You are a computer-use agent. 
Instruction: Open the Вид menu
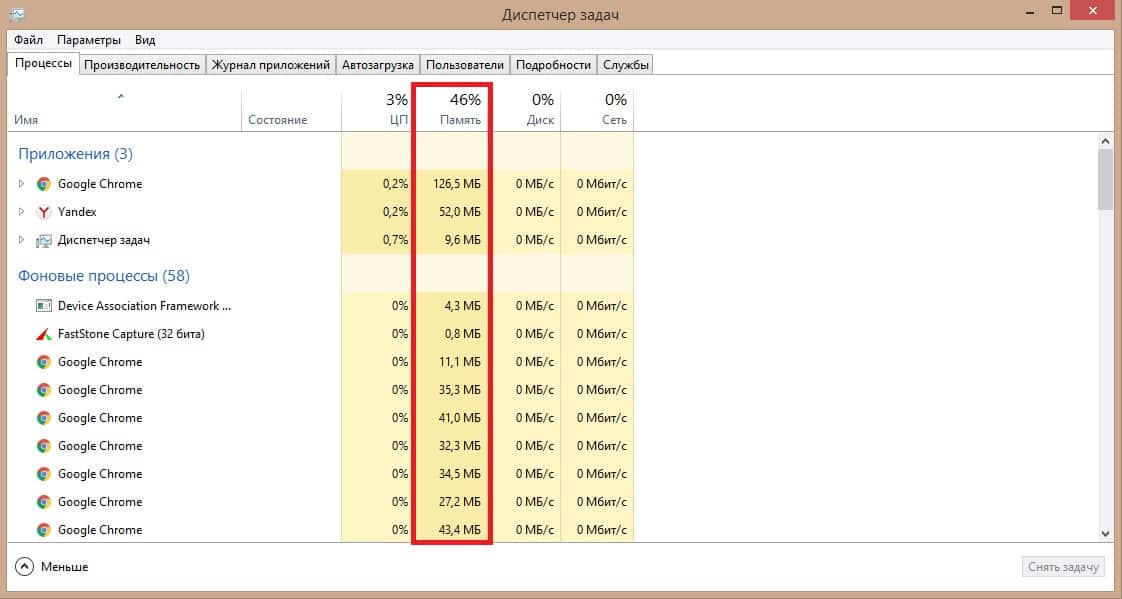pos(145,40)
